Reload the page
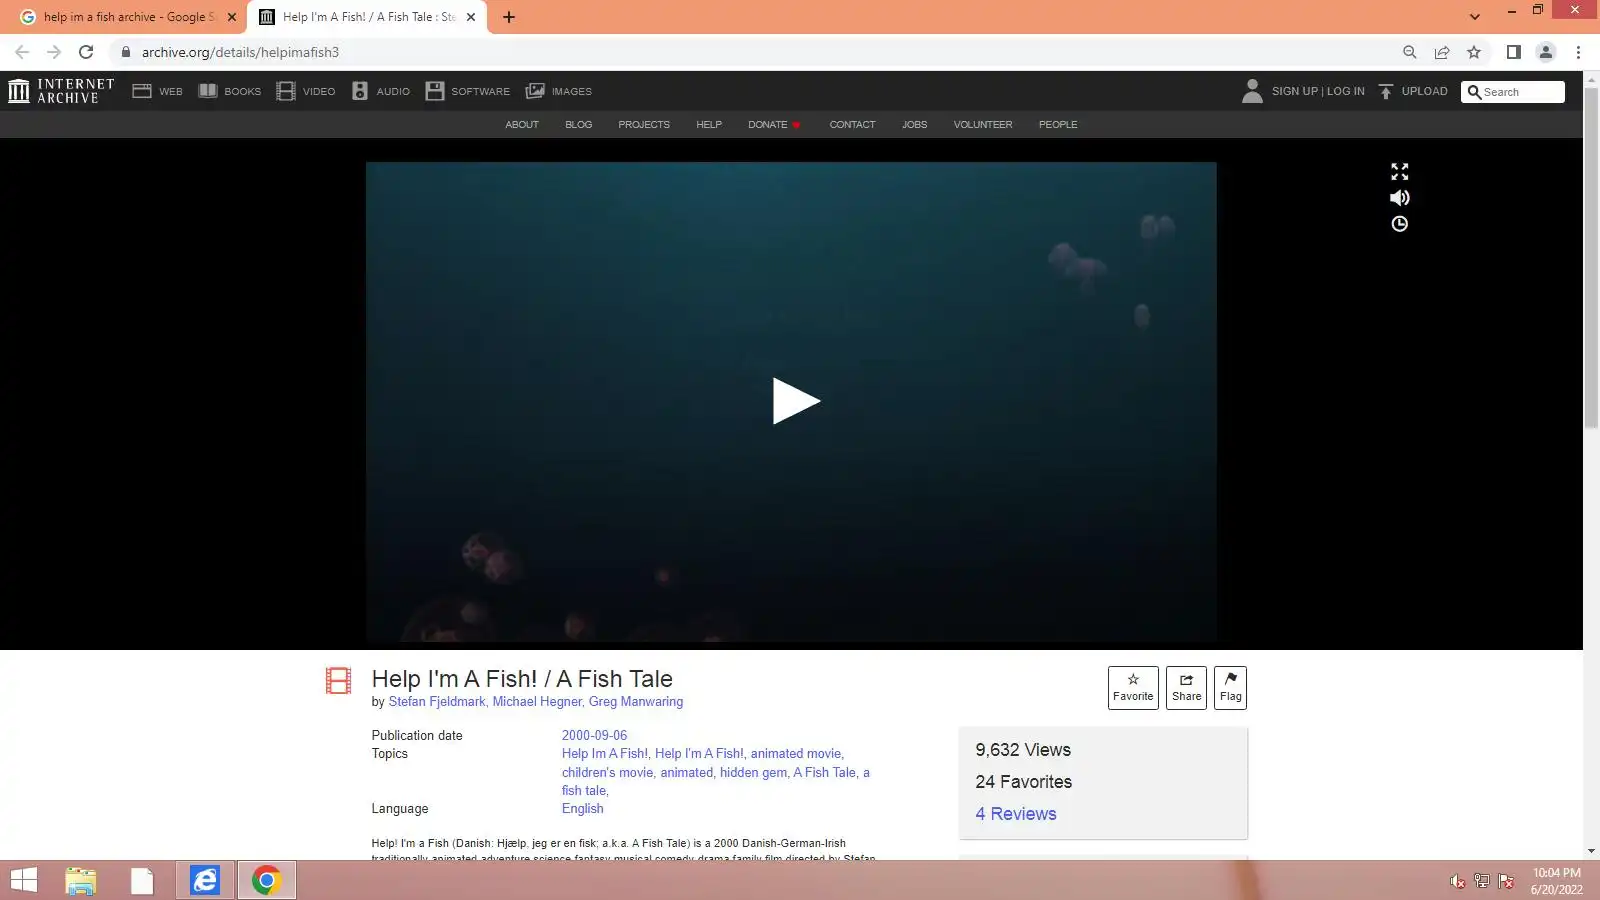This screenshot has height=900, width=1600. coord(86,52)
